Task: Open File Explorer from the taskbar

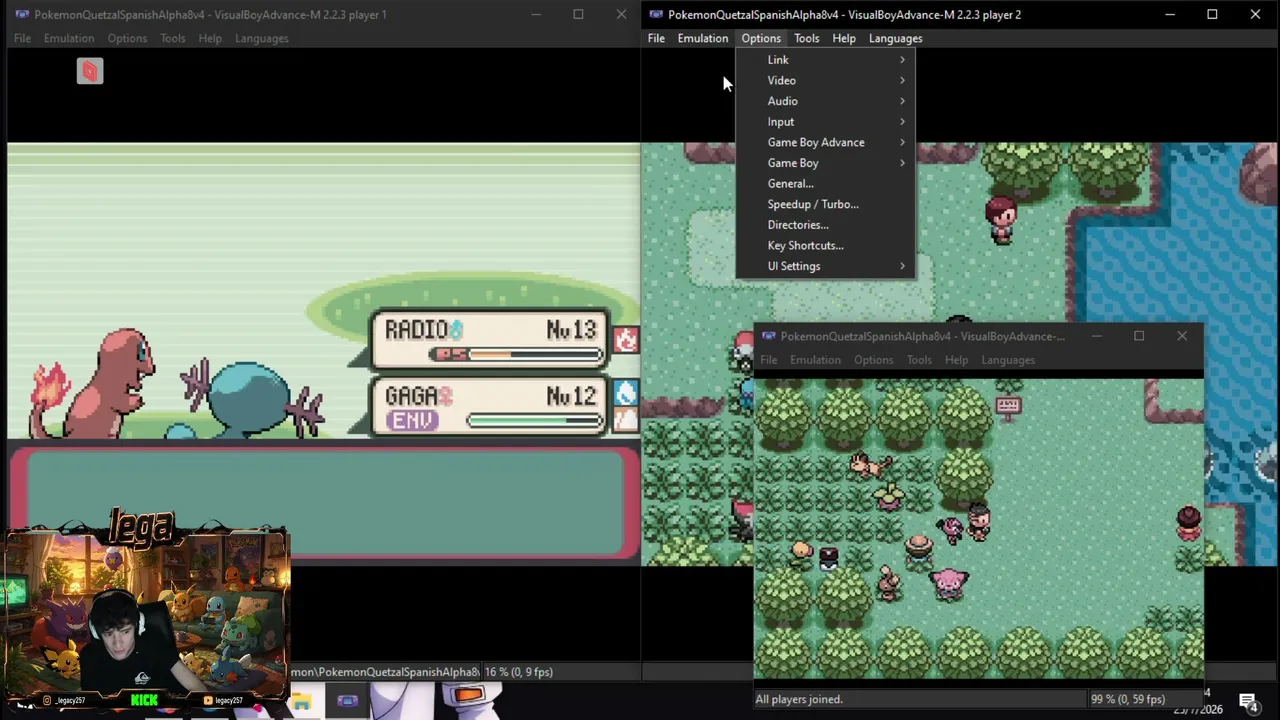Action: (301, 701)
